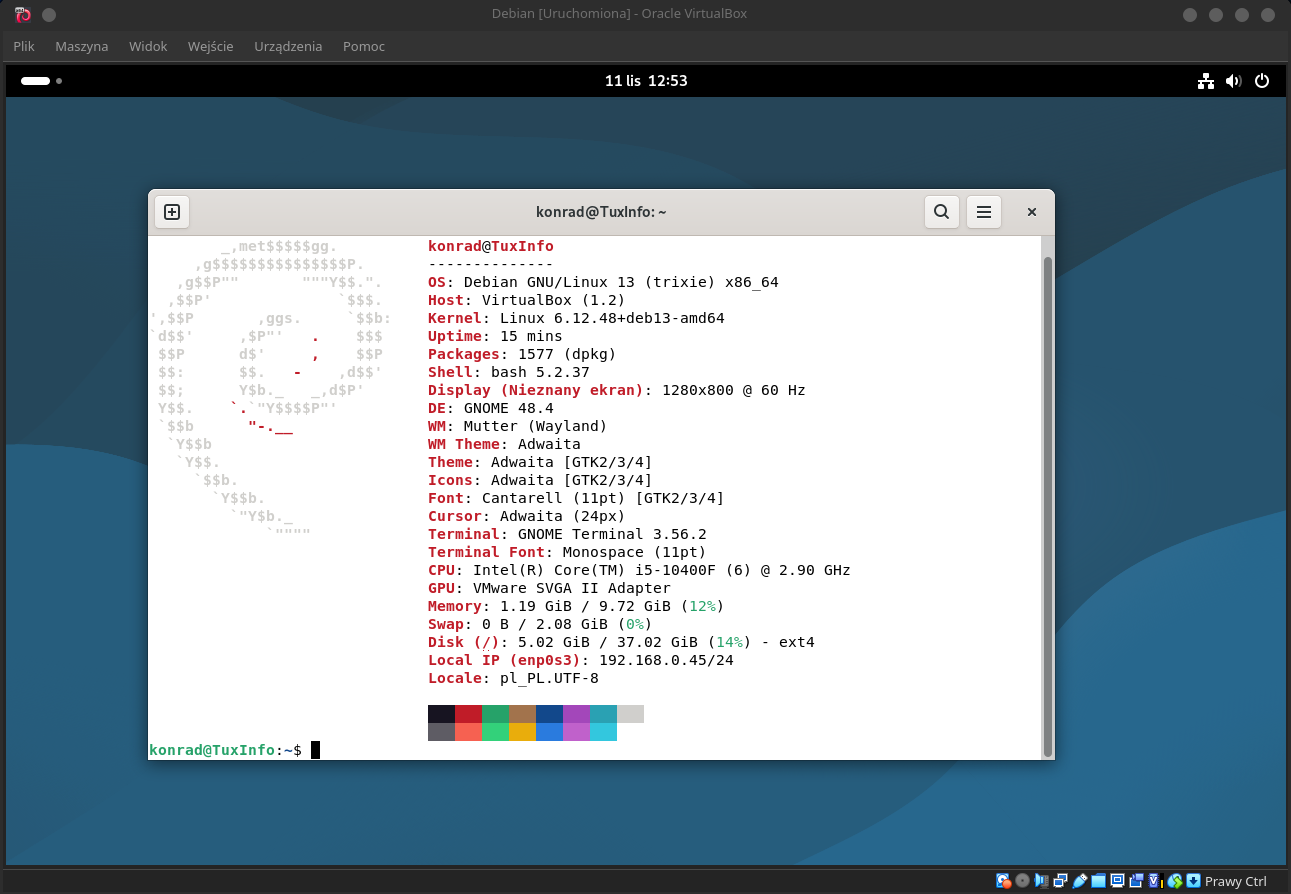Click the keyboard capture arrow indicator beside Prawy Ctrl
Image resolution: width=1291 pixels, height=894 pixels.
[x=1193, y=881]
